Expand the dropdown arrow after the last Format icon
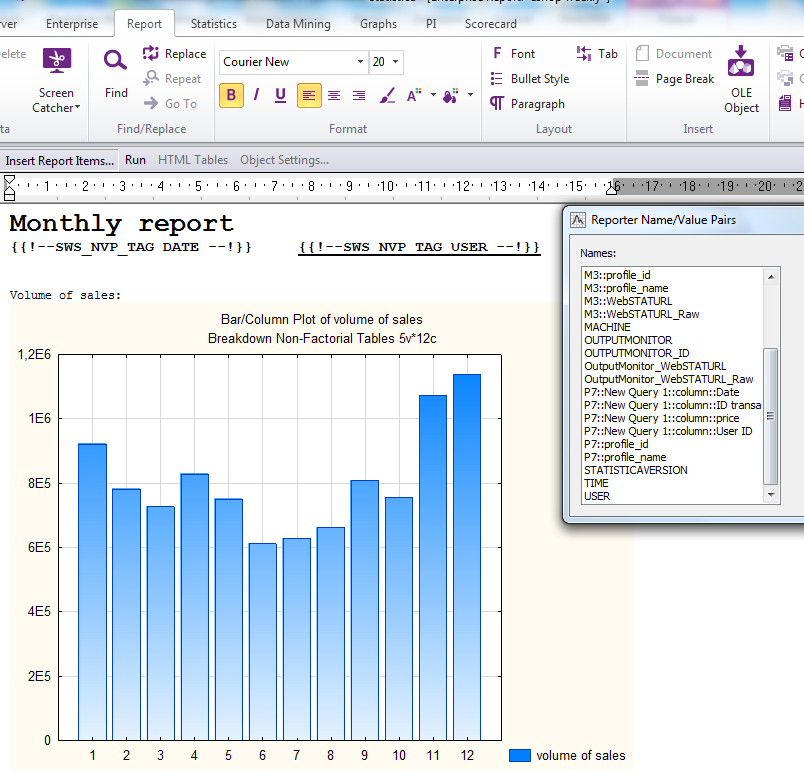The height and width of the screenshot is (782, 804). tap(470, 95)
